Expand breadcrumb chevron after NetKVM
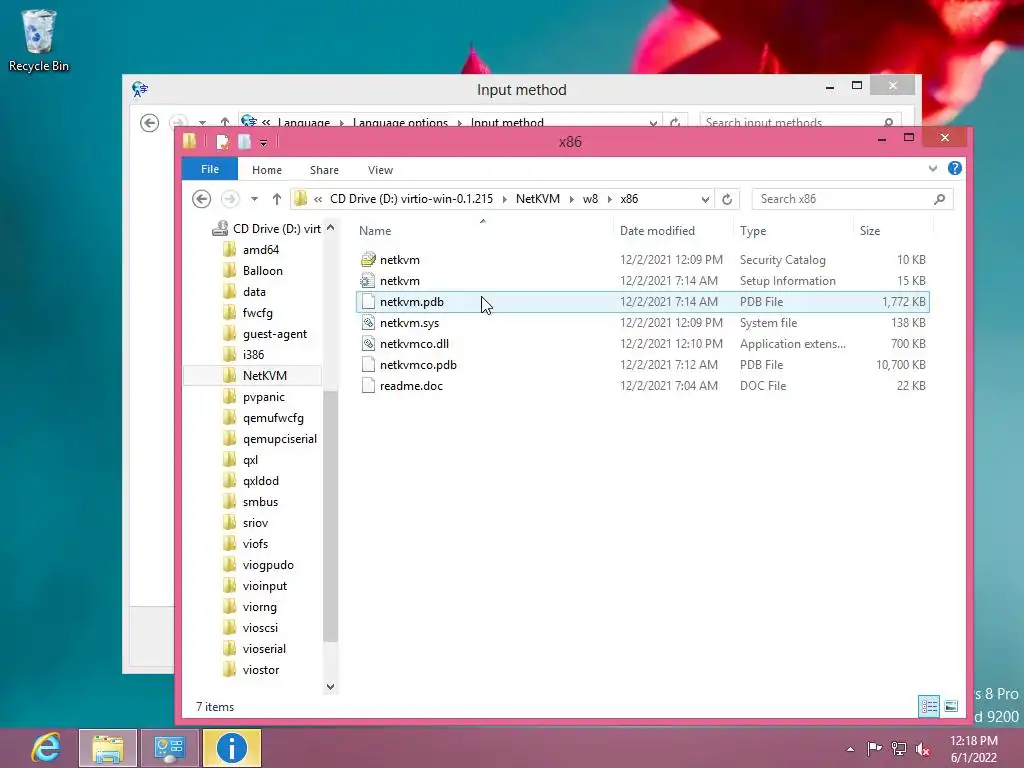 point(571,199)
